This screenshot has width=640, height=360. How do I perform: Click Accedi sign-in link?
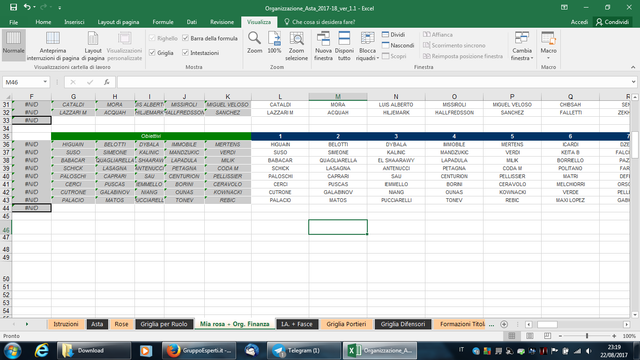[x=579, y=22]
